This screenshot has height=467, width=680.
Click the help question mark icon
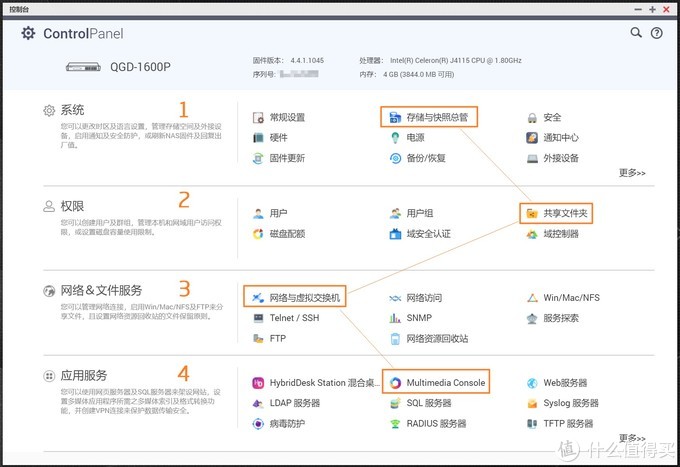657,33
